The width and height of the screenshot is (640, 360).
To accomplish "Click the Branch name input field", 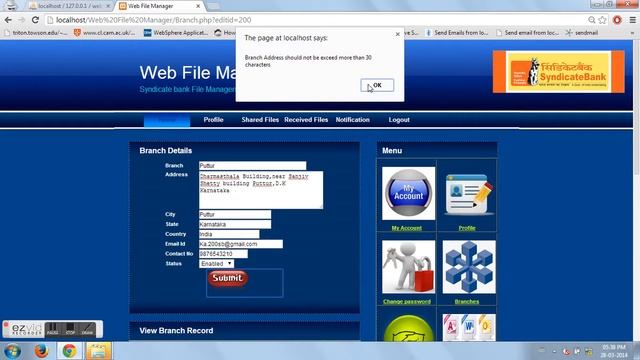I will pyautogui.click(x=253, y=165).
